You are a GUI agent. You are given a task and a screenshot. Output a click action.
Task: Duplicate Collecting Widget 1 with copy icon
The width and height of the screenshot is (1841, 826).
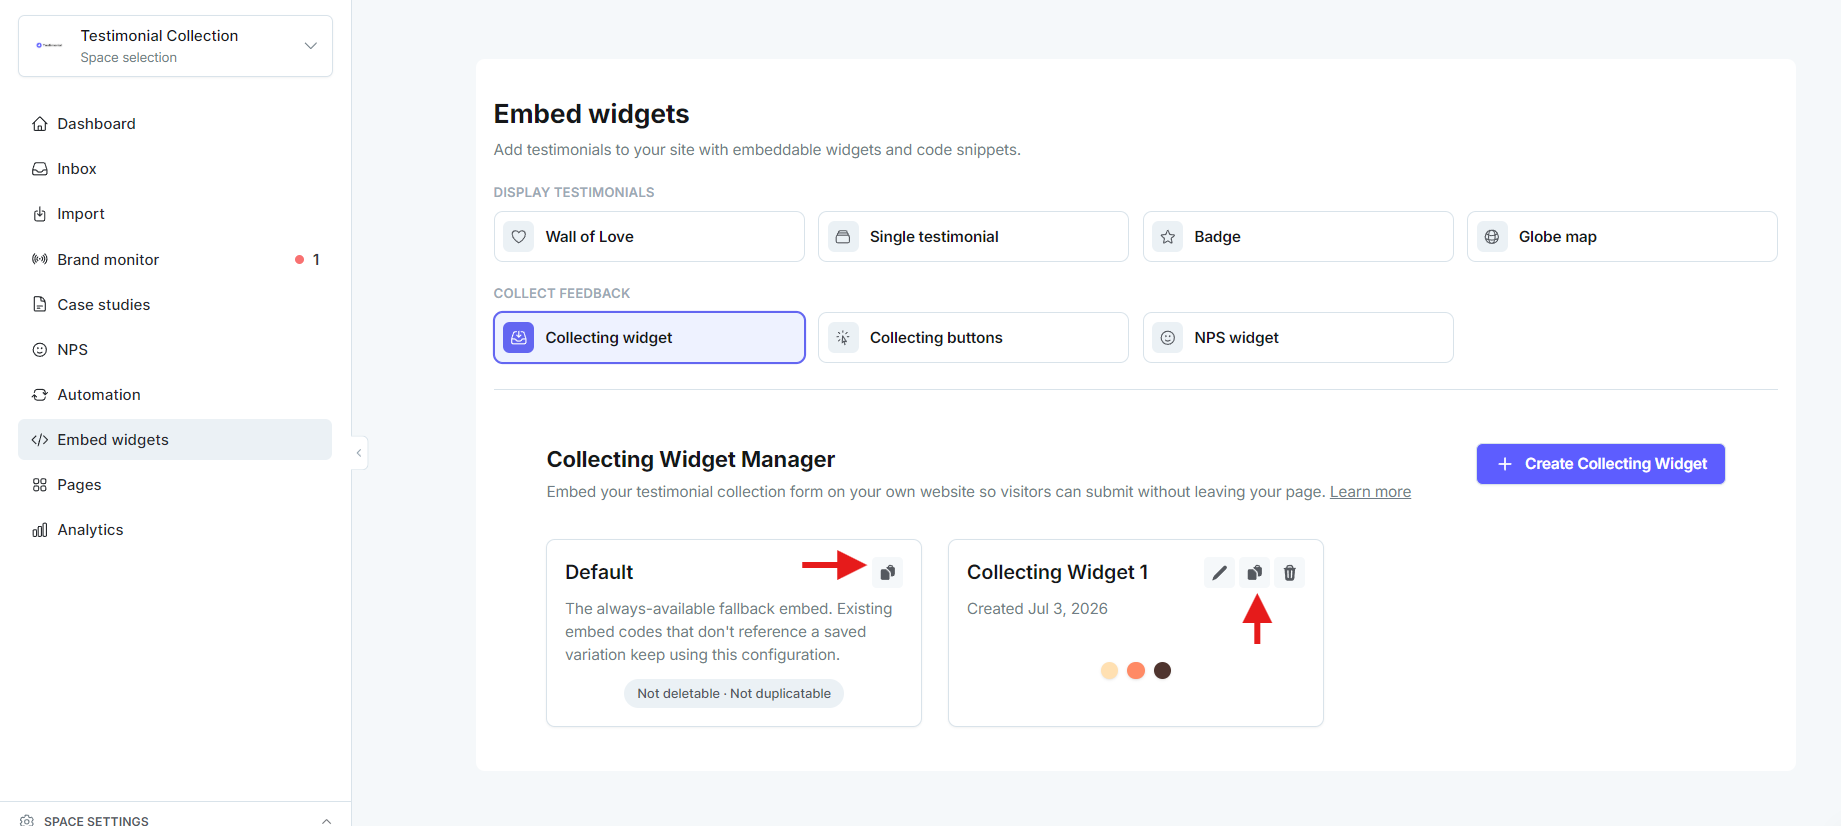[x=1254, y=573]
